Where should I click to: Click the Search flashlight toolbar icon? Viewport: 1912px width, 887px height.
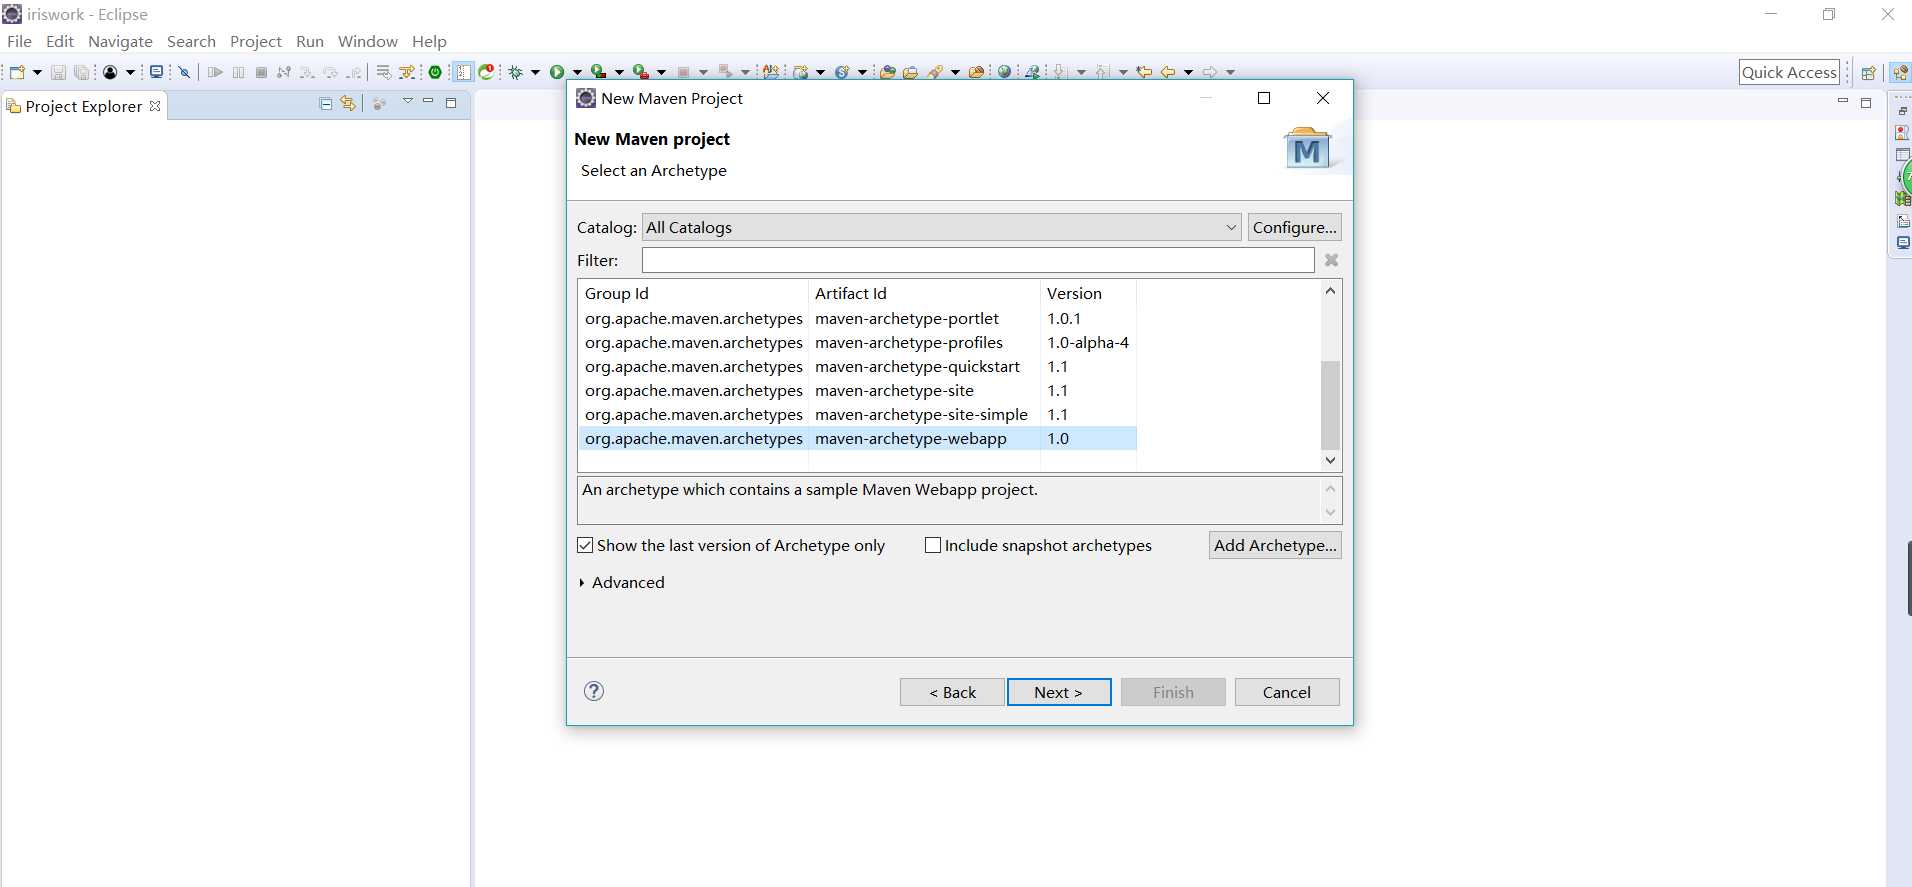pyautogui.click(x=935, y=72)
